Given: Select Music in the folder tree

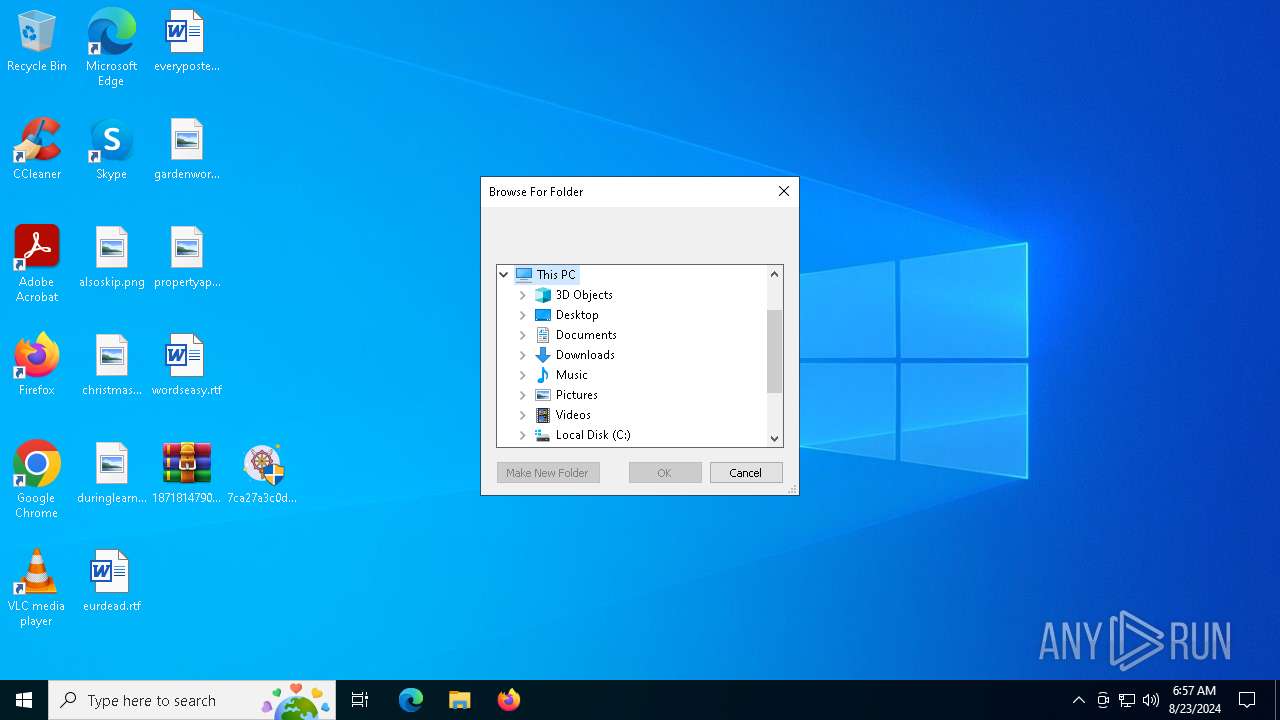Looking at the screenshot, I should (562, 375).
